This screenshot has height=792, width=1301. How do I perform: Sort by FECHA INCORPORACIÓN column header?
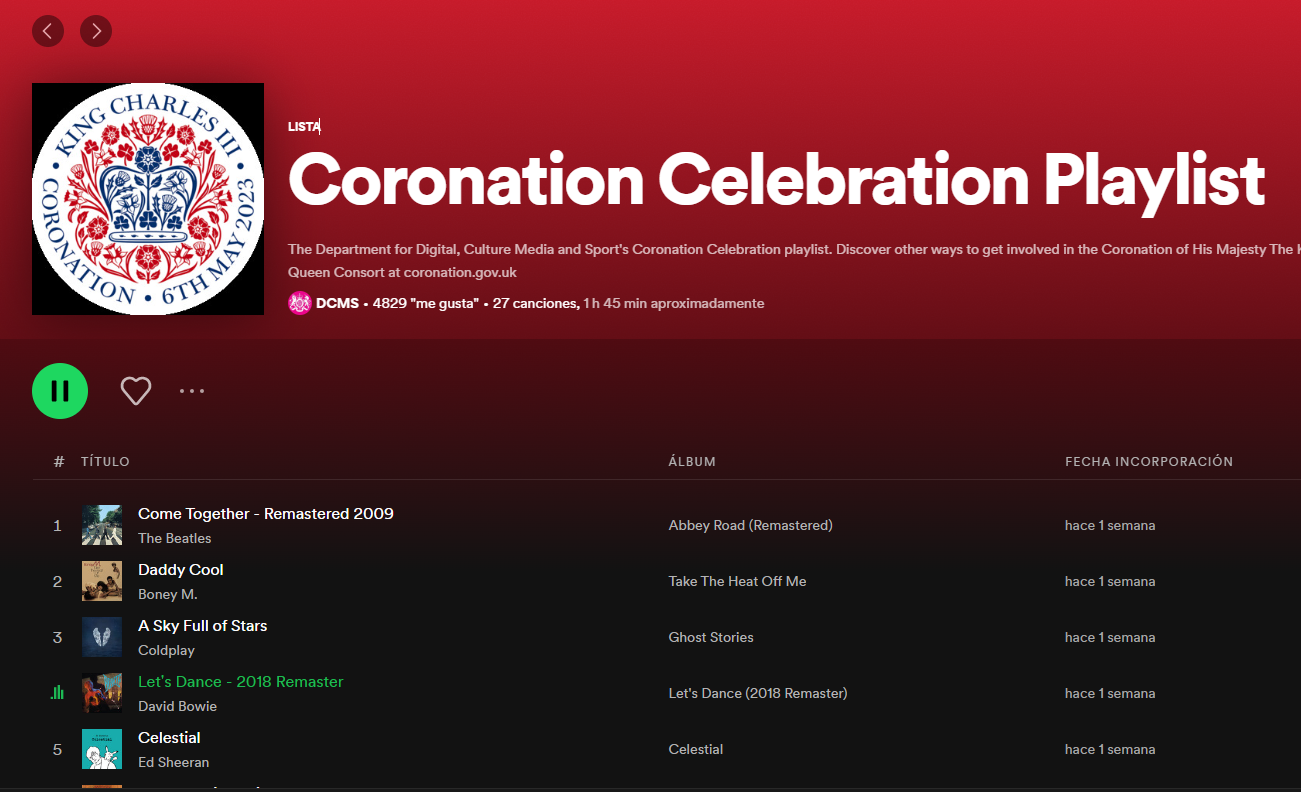click(x=1149, y=461)
